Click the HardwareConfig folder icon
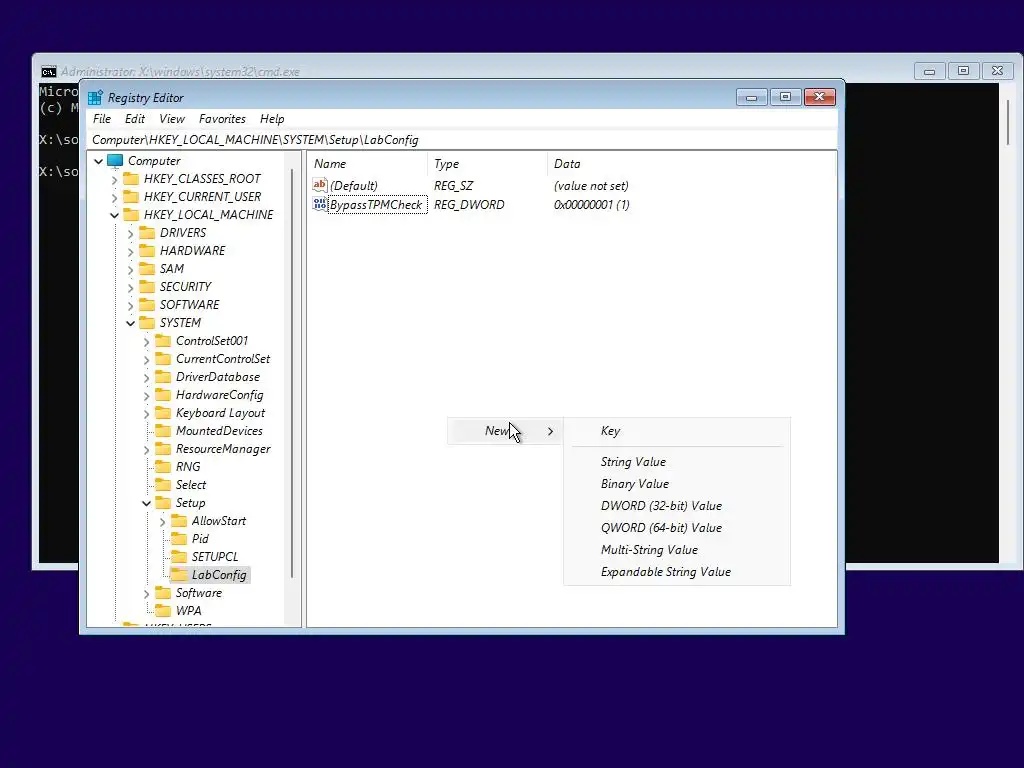Image resolution: width=1024 pixels, height=768 pixels. pos(163,395)
